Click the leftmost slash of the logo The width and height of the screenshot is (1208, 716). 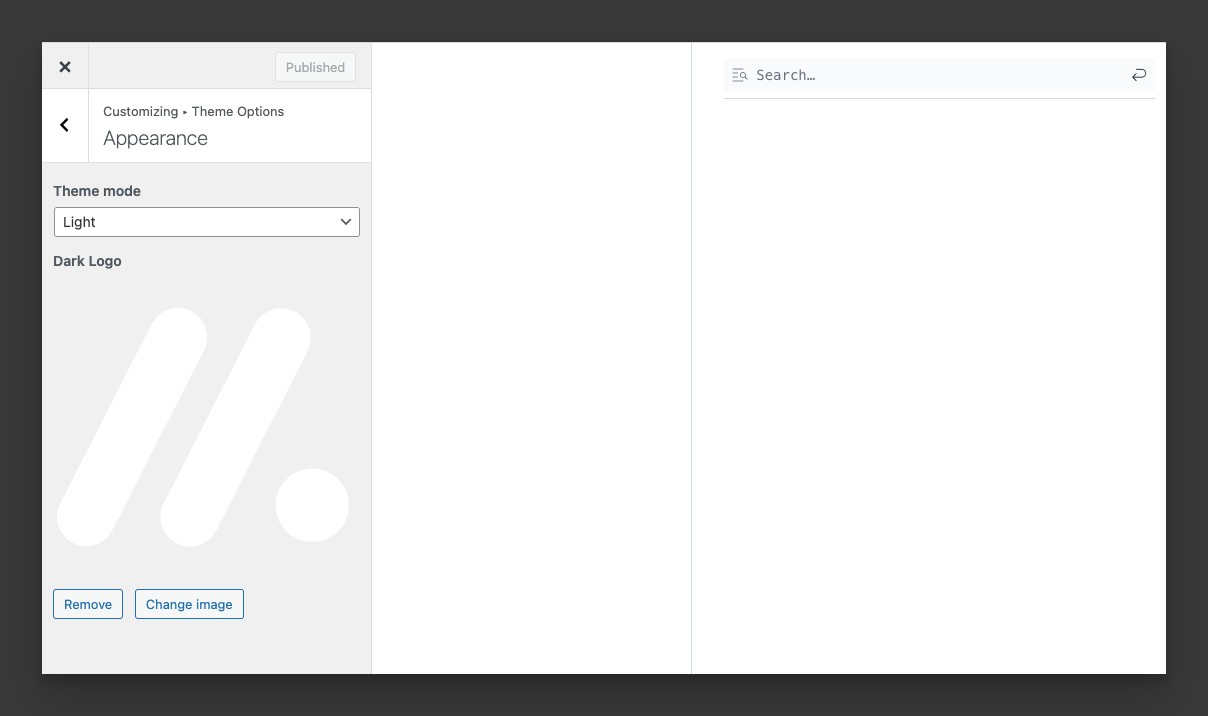pyautogui.click(x=133, y=427)
